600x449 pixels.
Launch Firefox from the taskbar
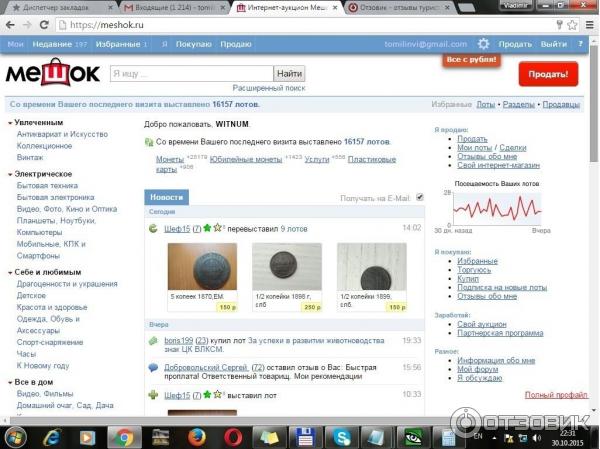pyautogui.click(x=197, y=436)
